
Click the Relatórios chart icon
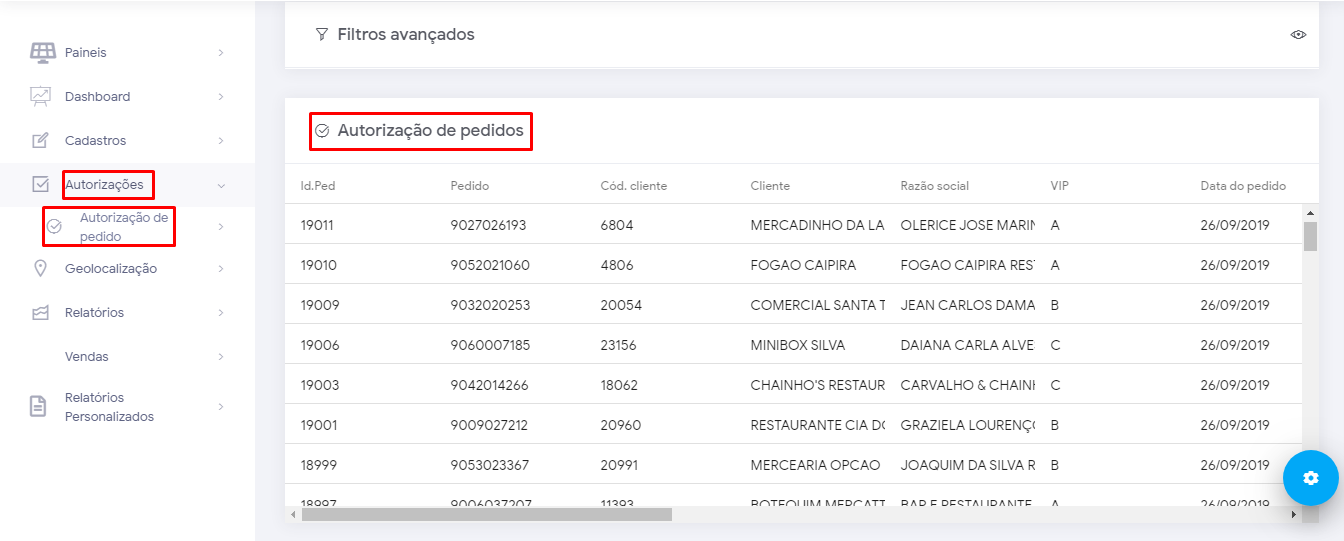pos(40,312)
